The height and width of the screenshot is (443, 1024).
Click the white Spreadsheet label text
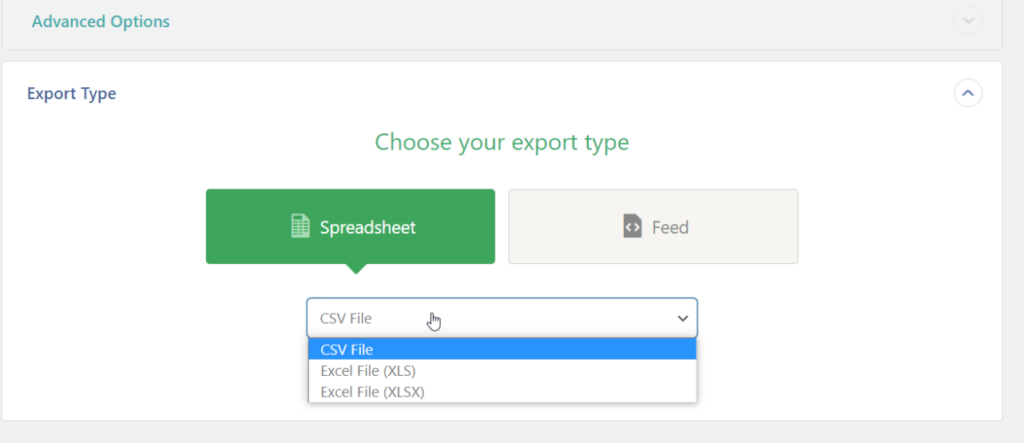368,227
